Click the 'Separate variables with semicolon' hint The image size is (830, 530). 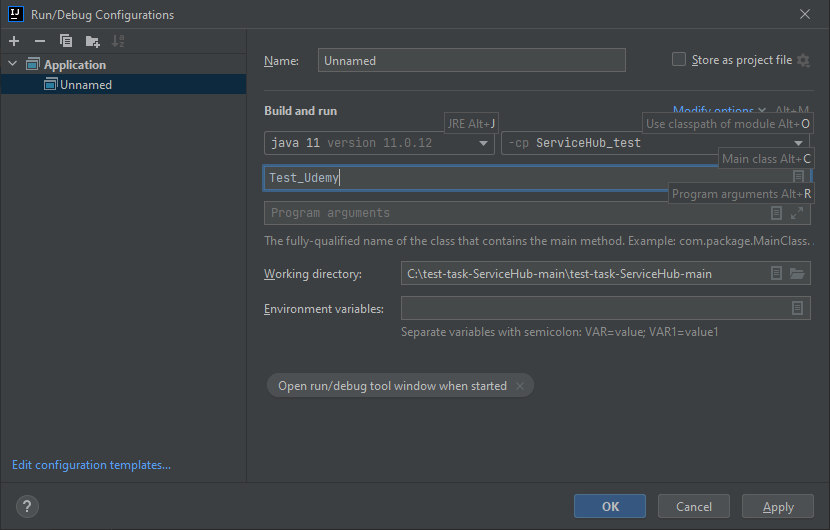[x=560, y=332]
